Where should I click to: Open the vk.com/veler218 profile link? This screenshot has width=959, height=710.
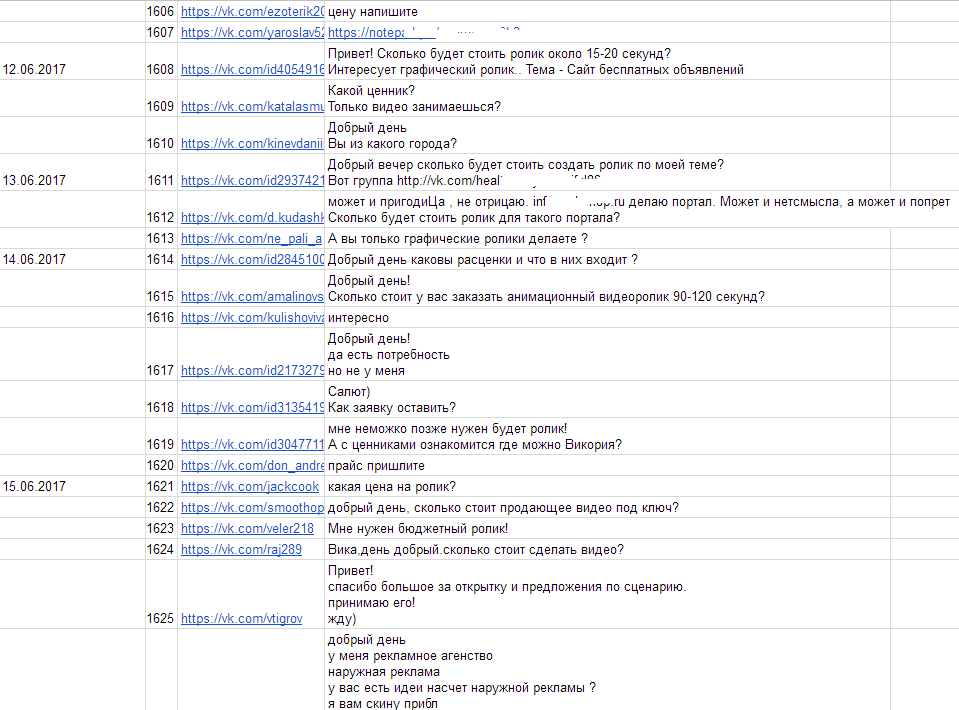click(x=247, y=529)
